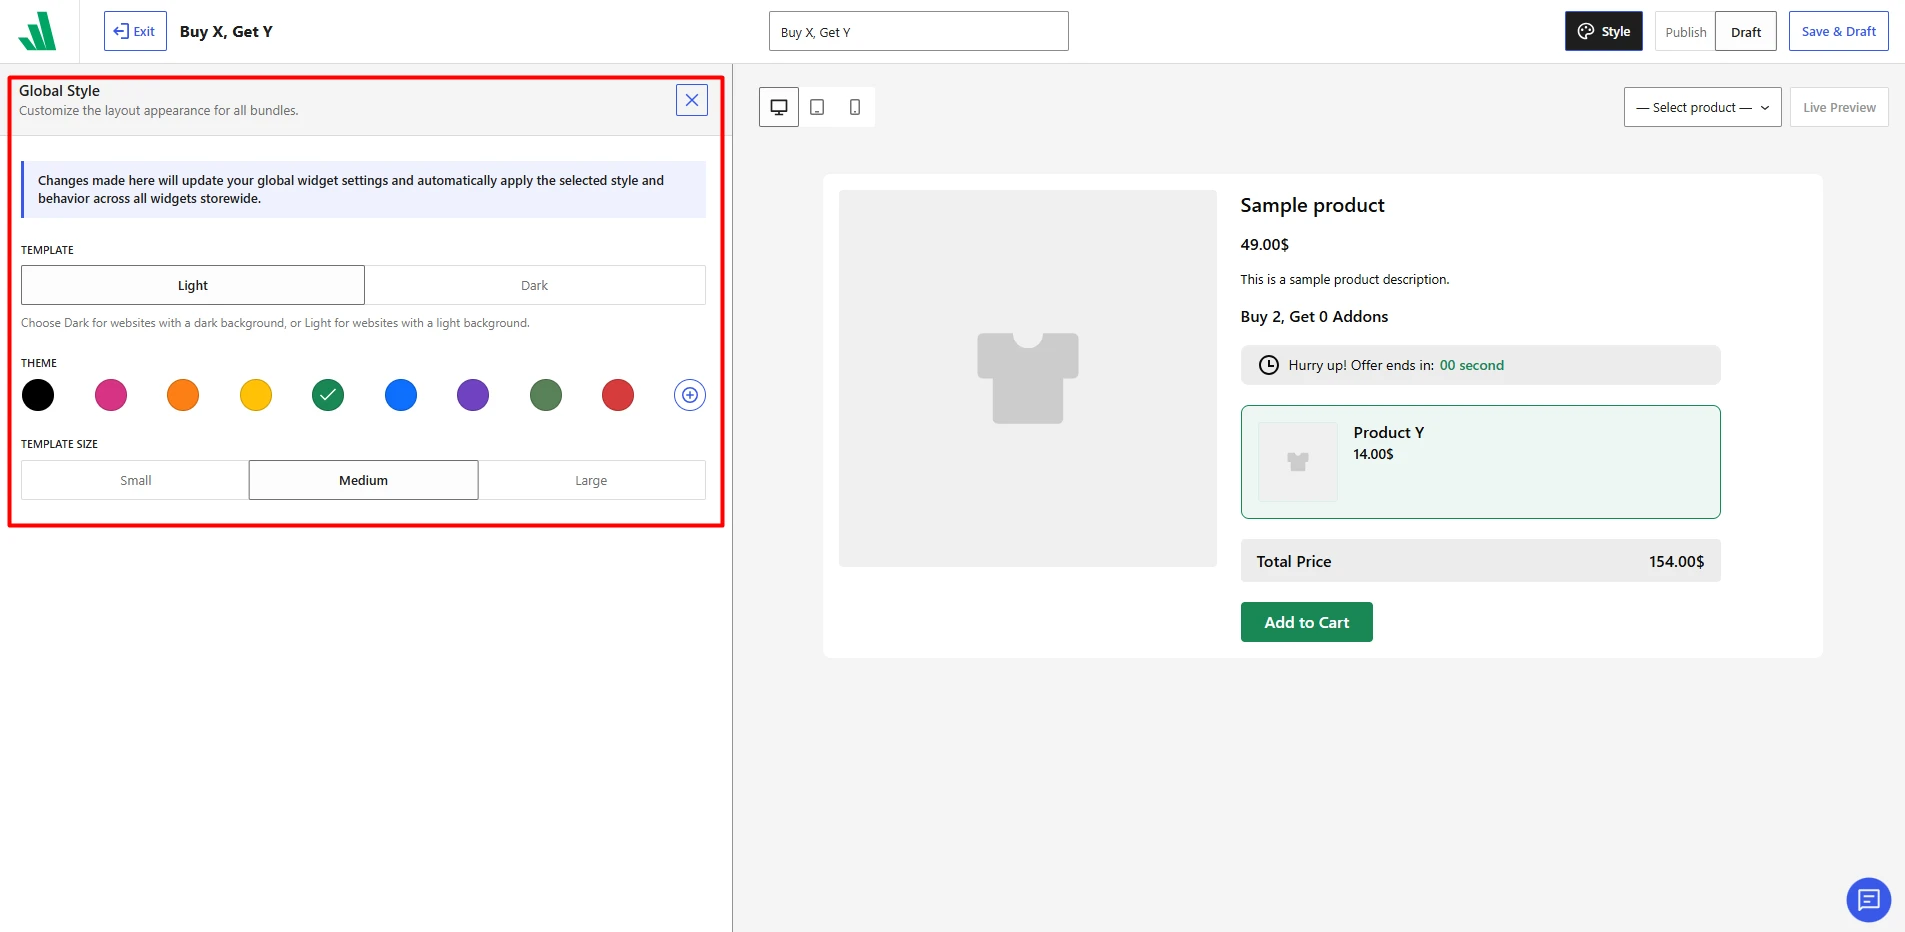Image resolution: width=1905 pixels, height=932 pixels.
Task: Click the Sample product heading
Action: tap(1312, 205)
